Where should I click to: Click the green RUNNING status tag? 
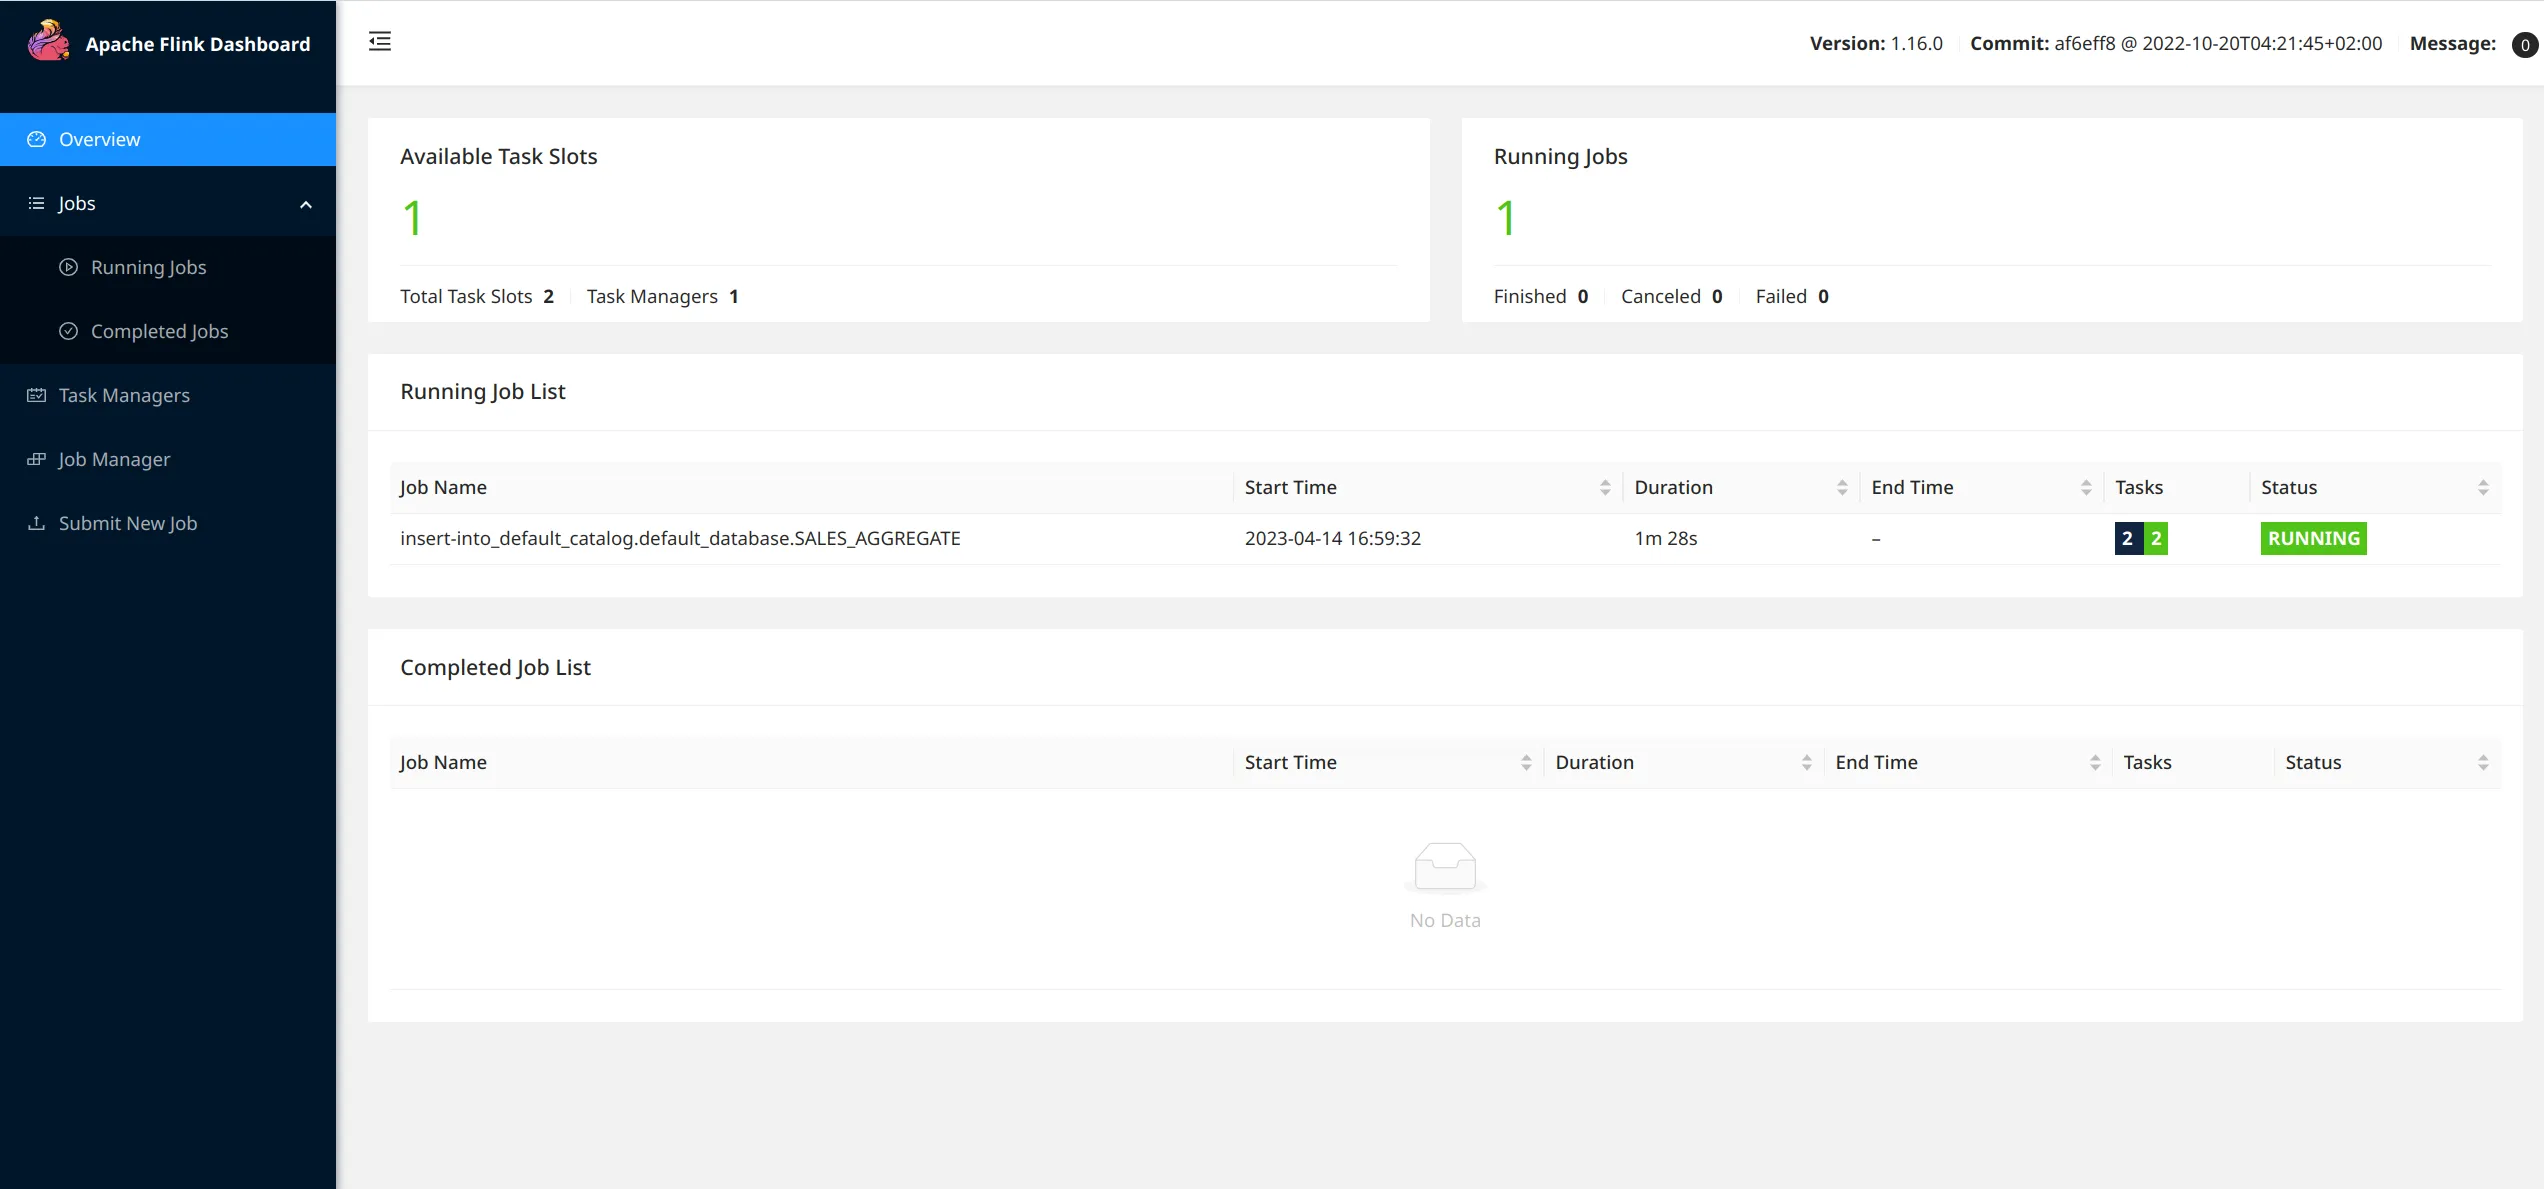pyautogui.click(x=2313, y=538)
